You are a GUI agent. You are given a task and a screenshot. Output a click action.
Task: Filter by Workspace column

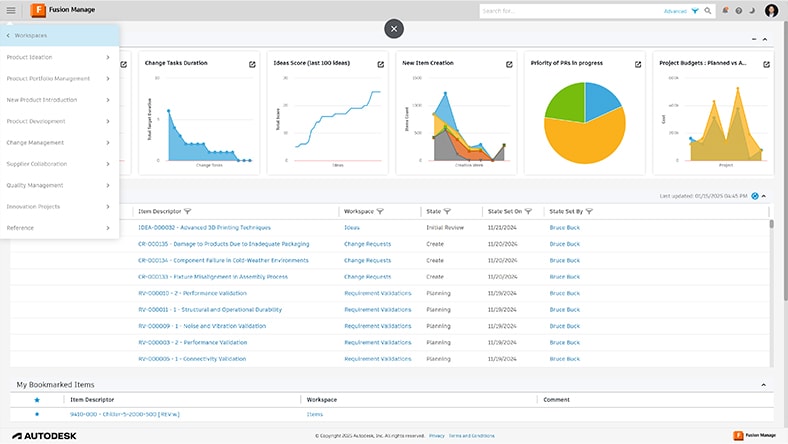click(x=380, y=212)
